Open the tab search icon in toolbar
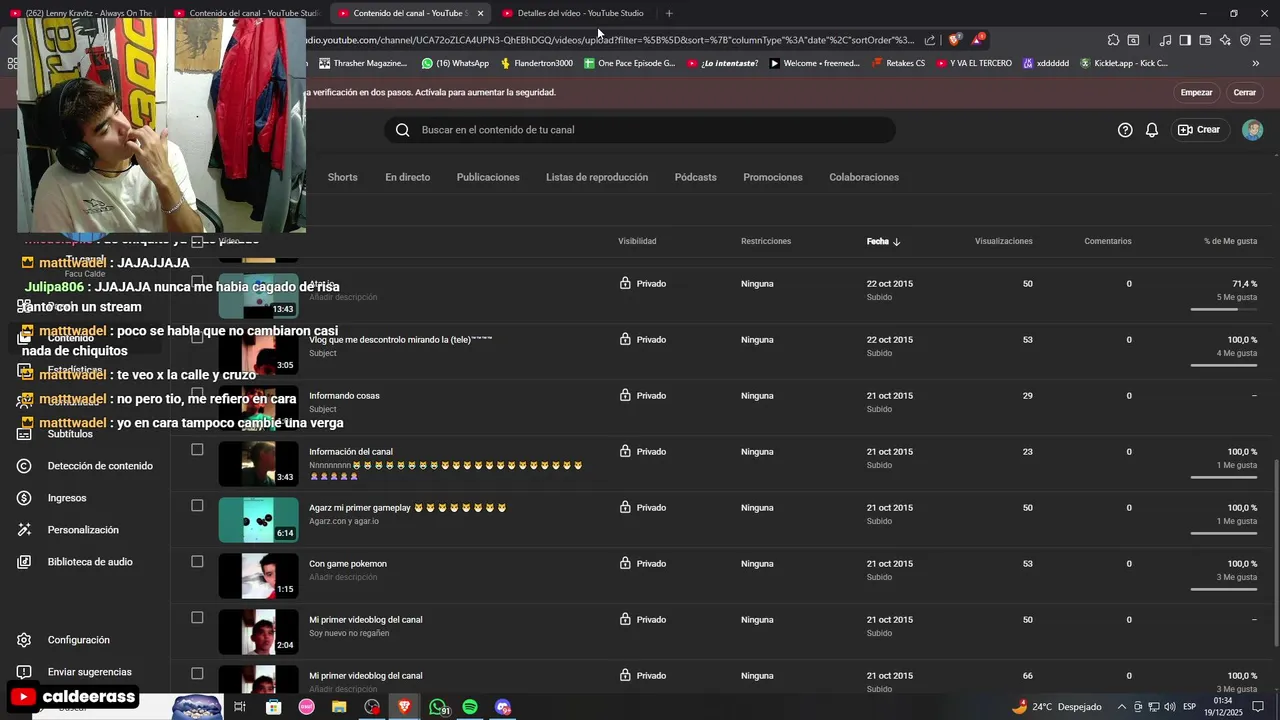1280x720 pixels. coord(1133,40)
